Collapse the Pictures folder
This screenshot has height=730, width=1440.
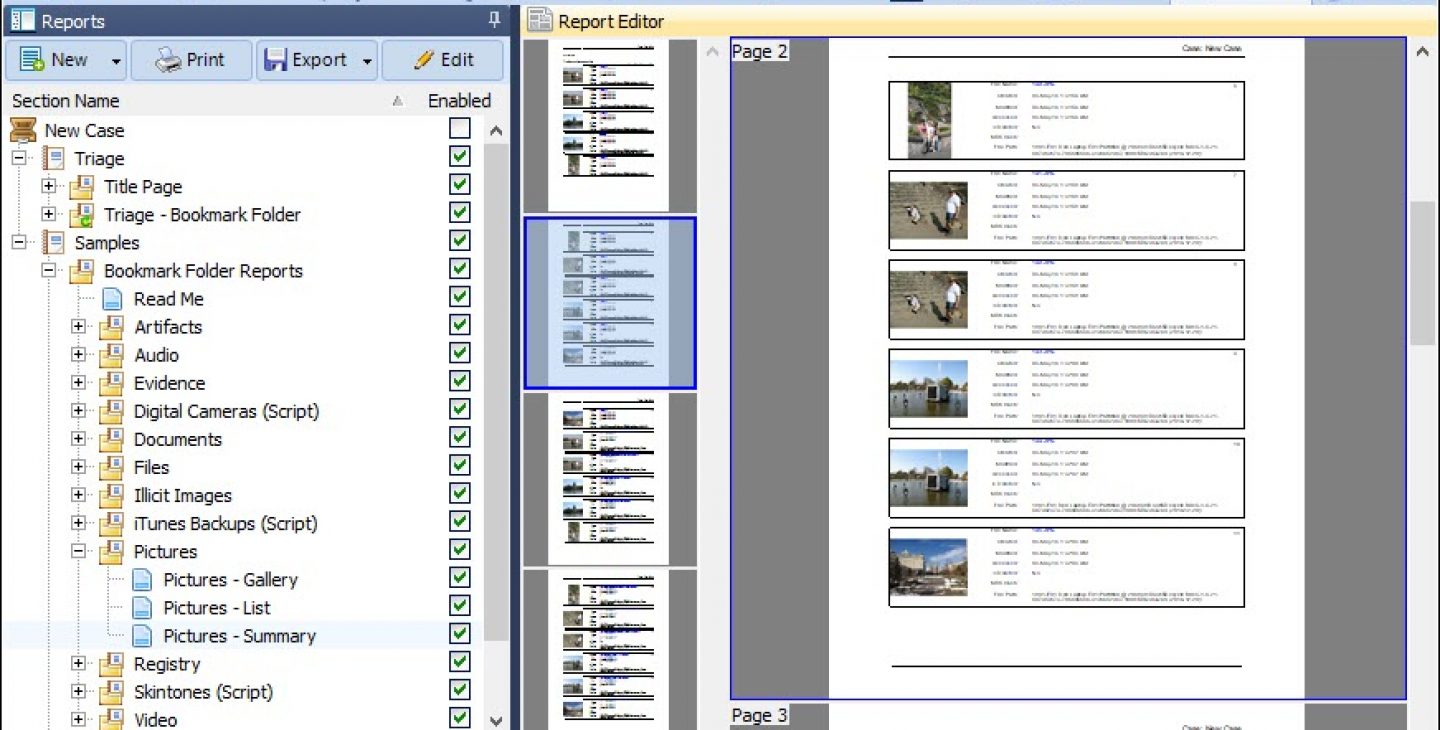pyautogui.click(x=78, y=551)
